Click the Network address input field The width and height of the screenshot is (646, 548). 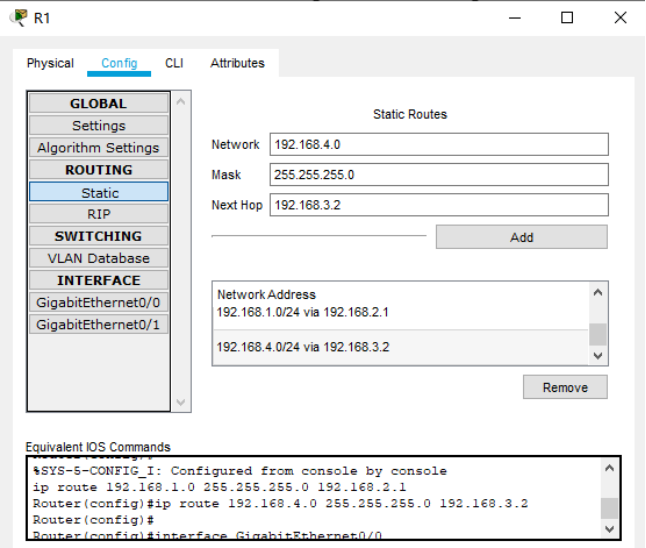pos(439,144)
